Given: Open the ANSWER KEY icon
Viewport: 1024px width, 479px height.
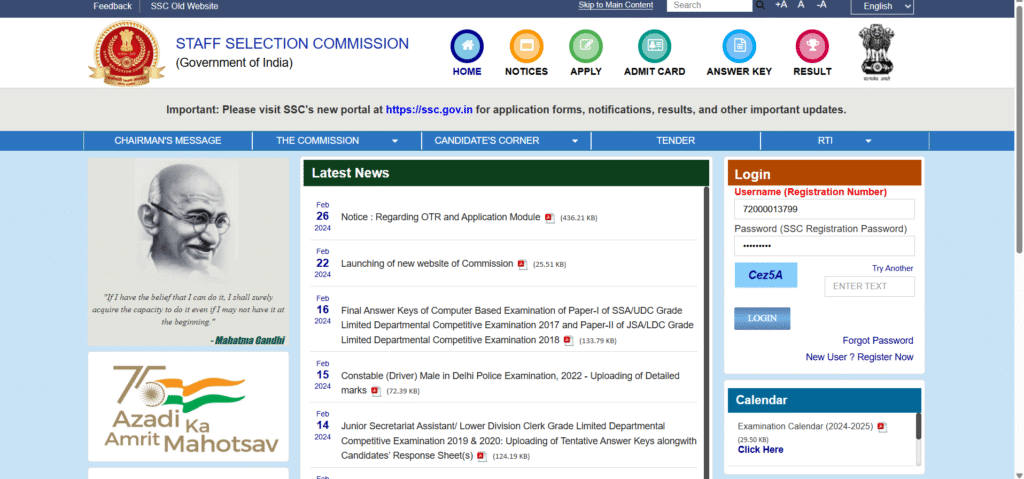Looking at the screenshot, I should pyautogui.click(x=739, y=46).
